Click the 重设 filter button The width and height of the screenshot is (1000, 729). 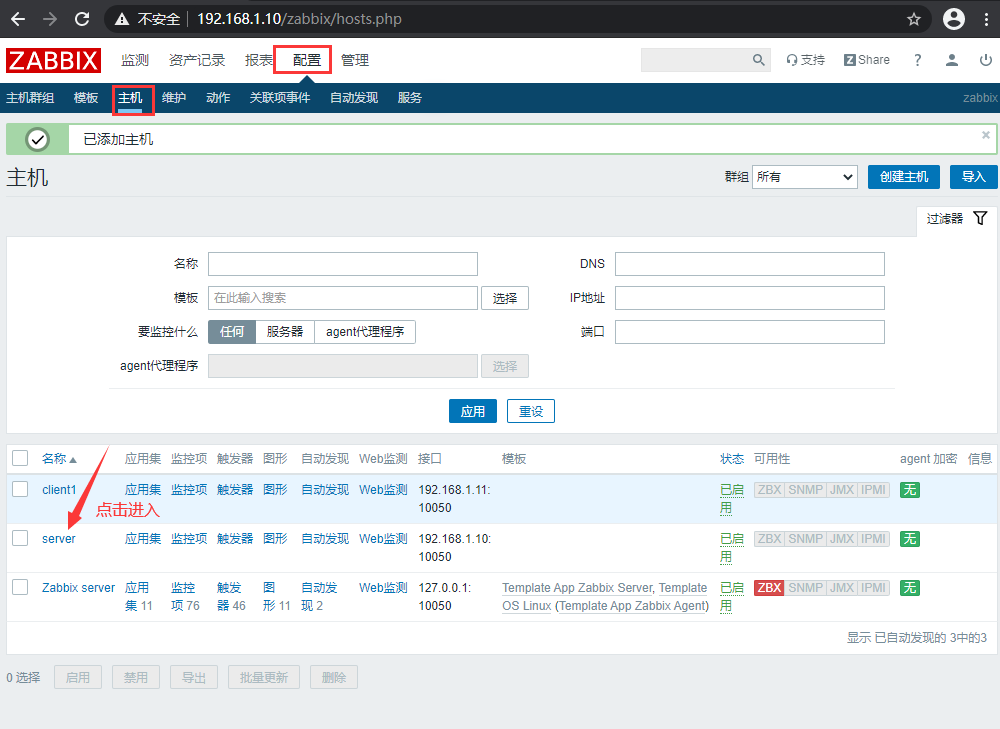pos(531,411)
